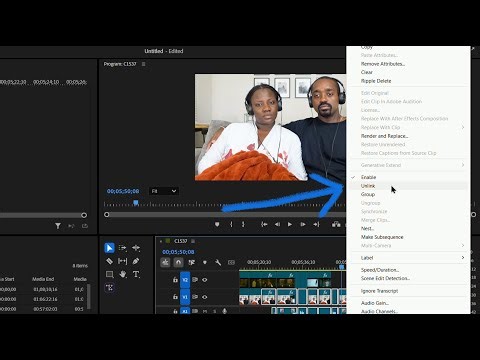Toggle track lock on V2
This screenshot has height=360, width=480.
(175, 280)
